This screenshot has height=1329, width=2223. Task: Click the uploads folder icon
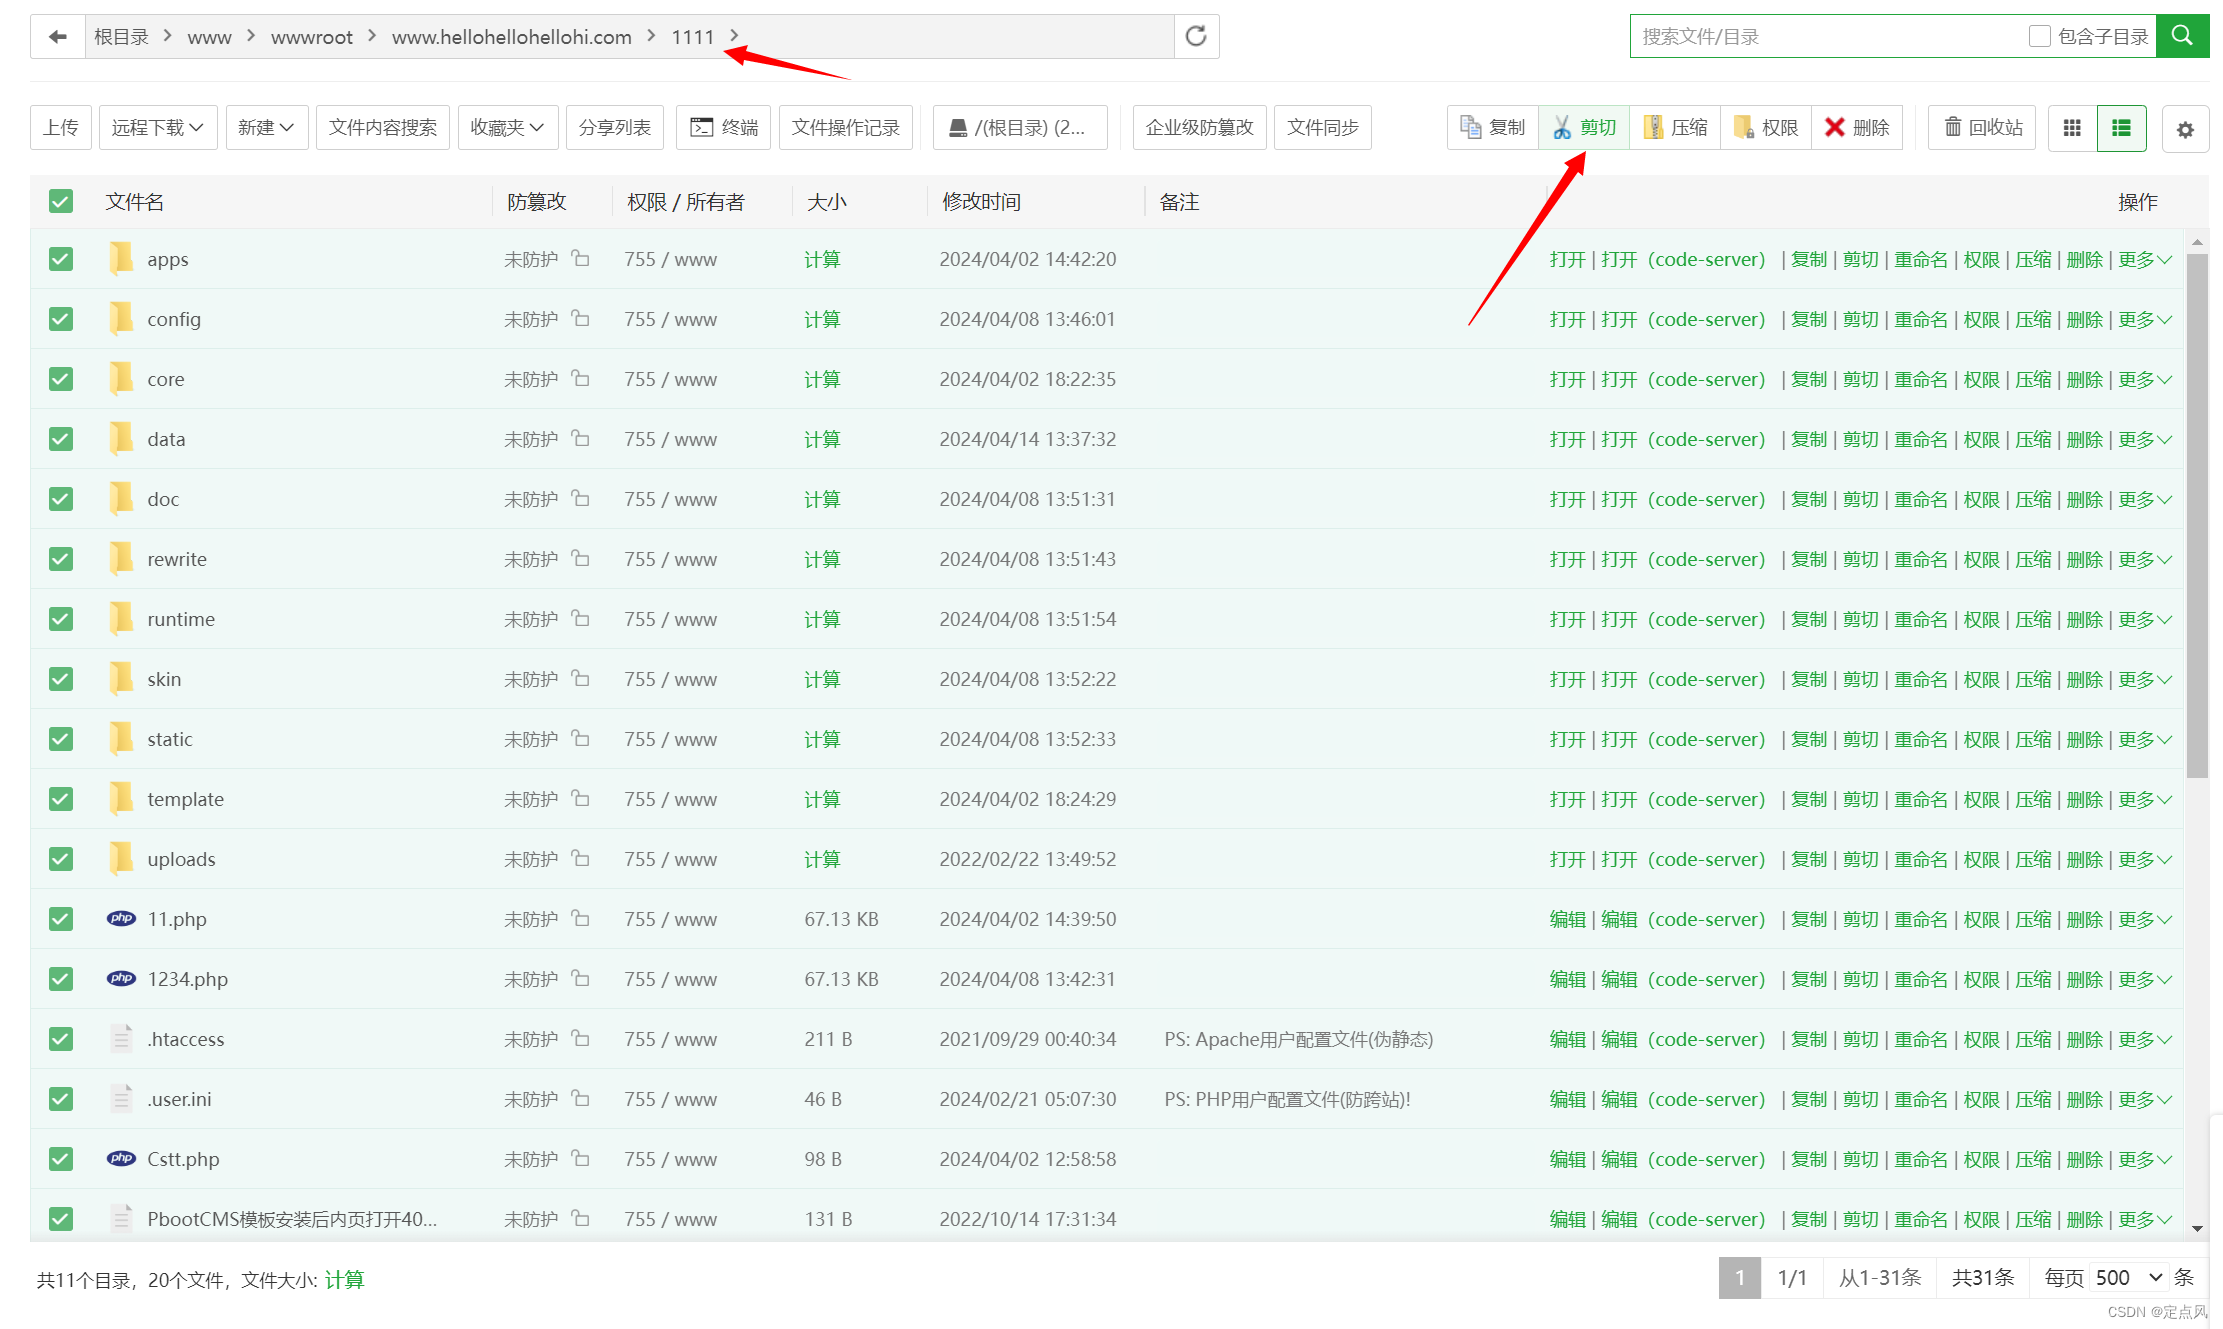click(x=121, y=859)
